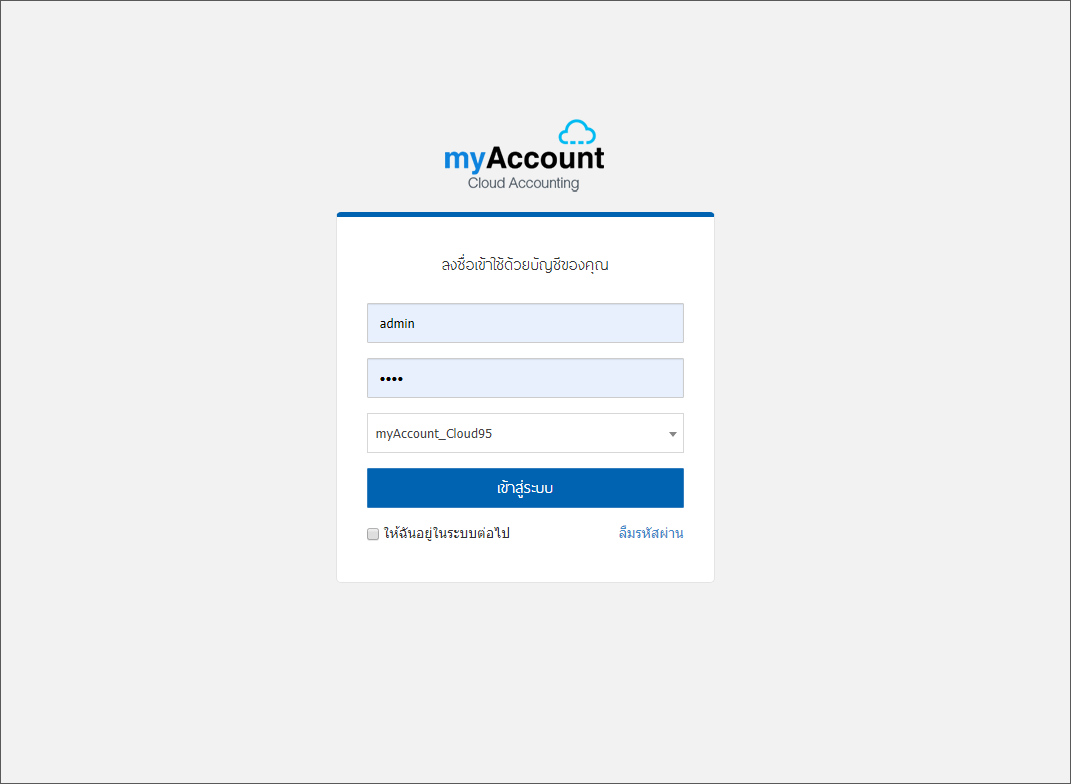Open the myAccount_Cloud95 database dropdown
The width and height of the screenshot is (1071, 784).
(x=525, y=433)
